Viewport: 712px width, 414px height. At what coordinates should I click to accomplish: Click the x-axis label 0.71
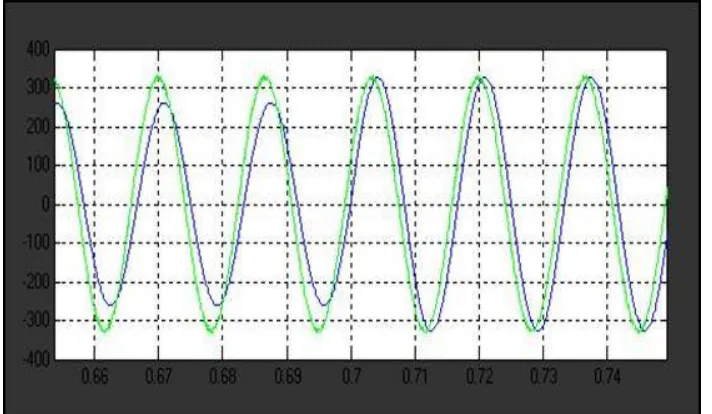point(415,376)
